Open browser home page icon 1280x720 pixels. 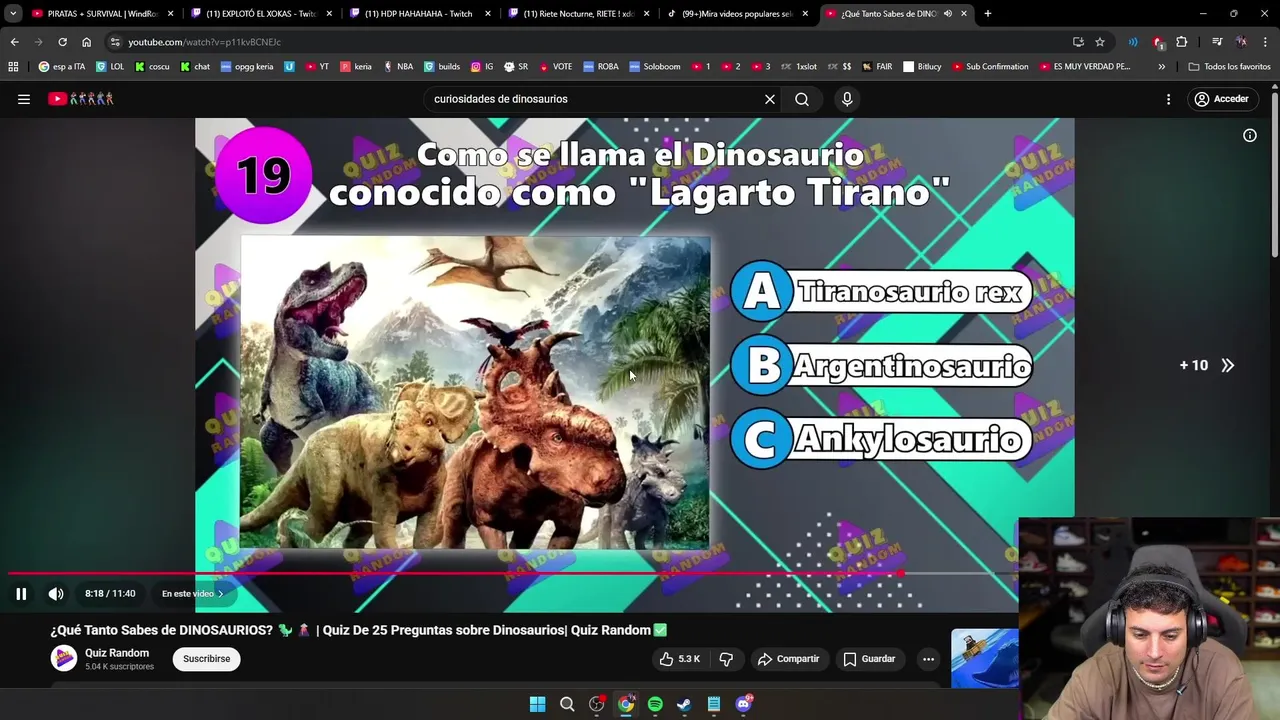86,42
